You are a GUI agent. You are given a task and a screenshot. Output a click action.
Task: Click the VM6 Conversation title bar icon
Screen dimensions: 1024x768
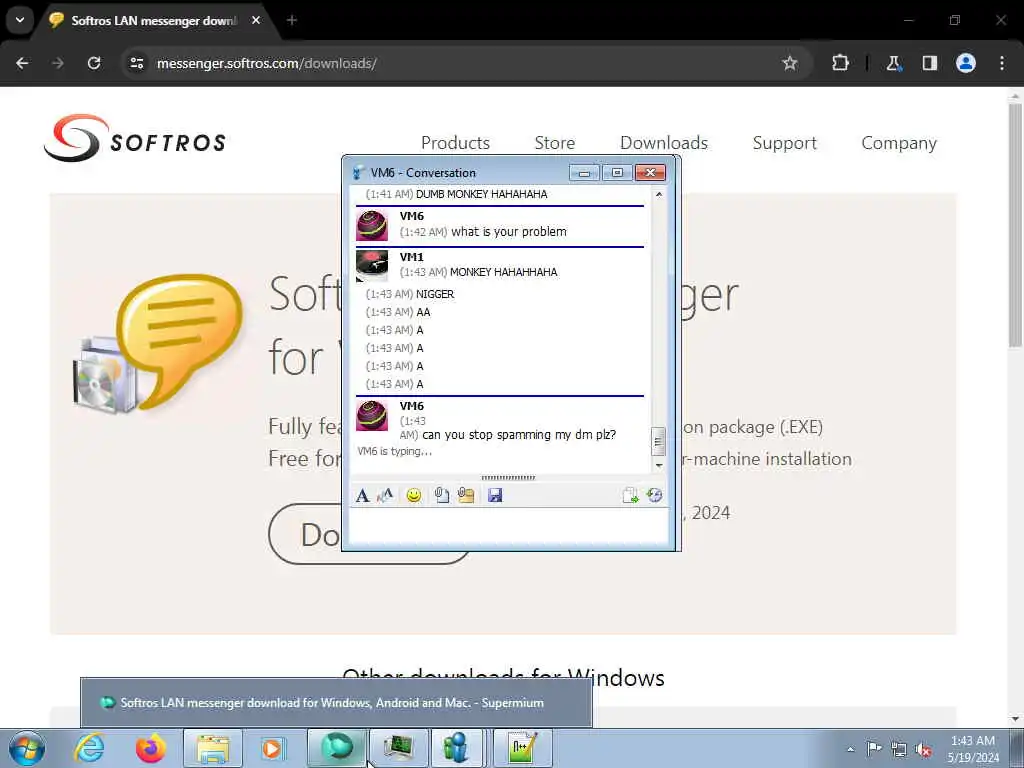click(x=359, y=172)
